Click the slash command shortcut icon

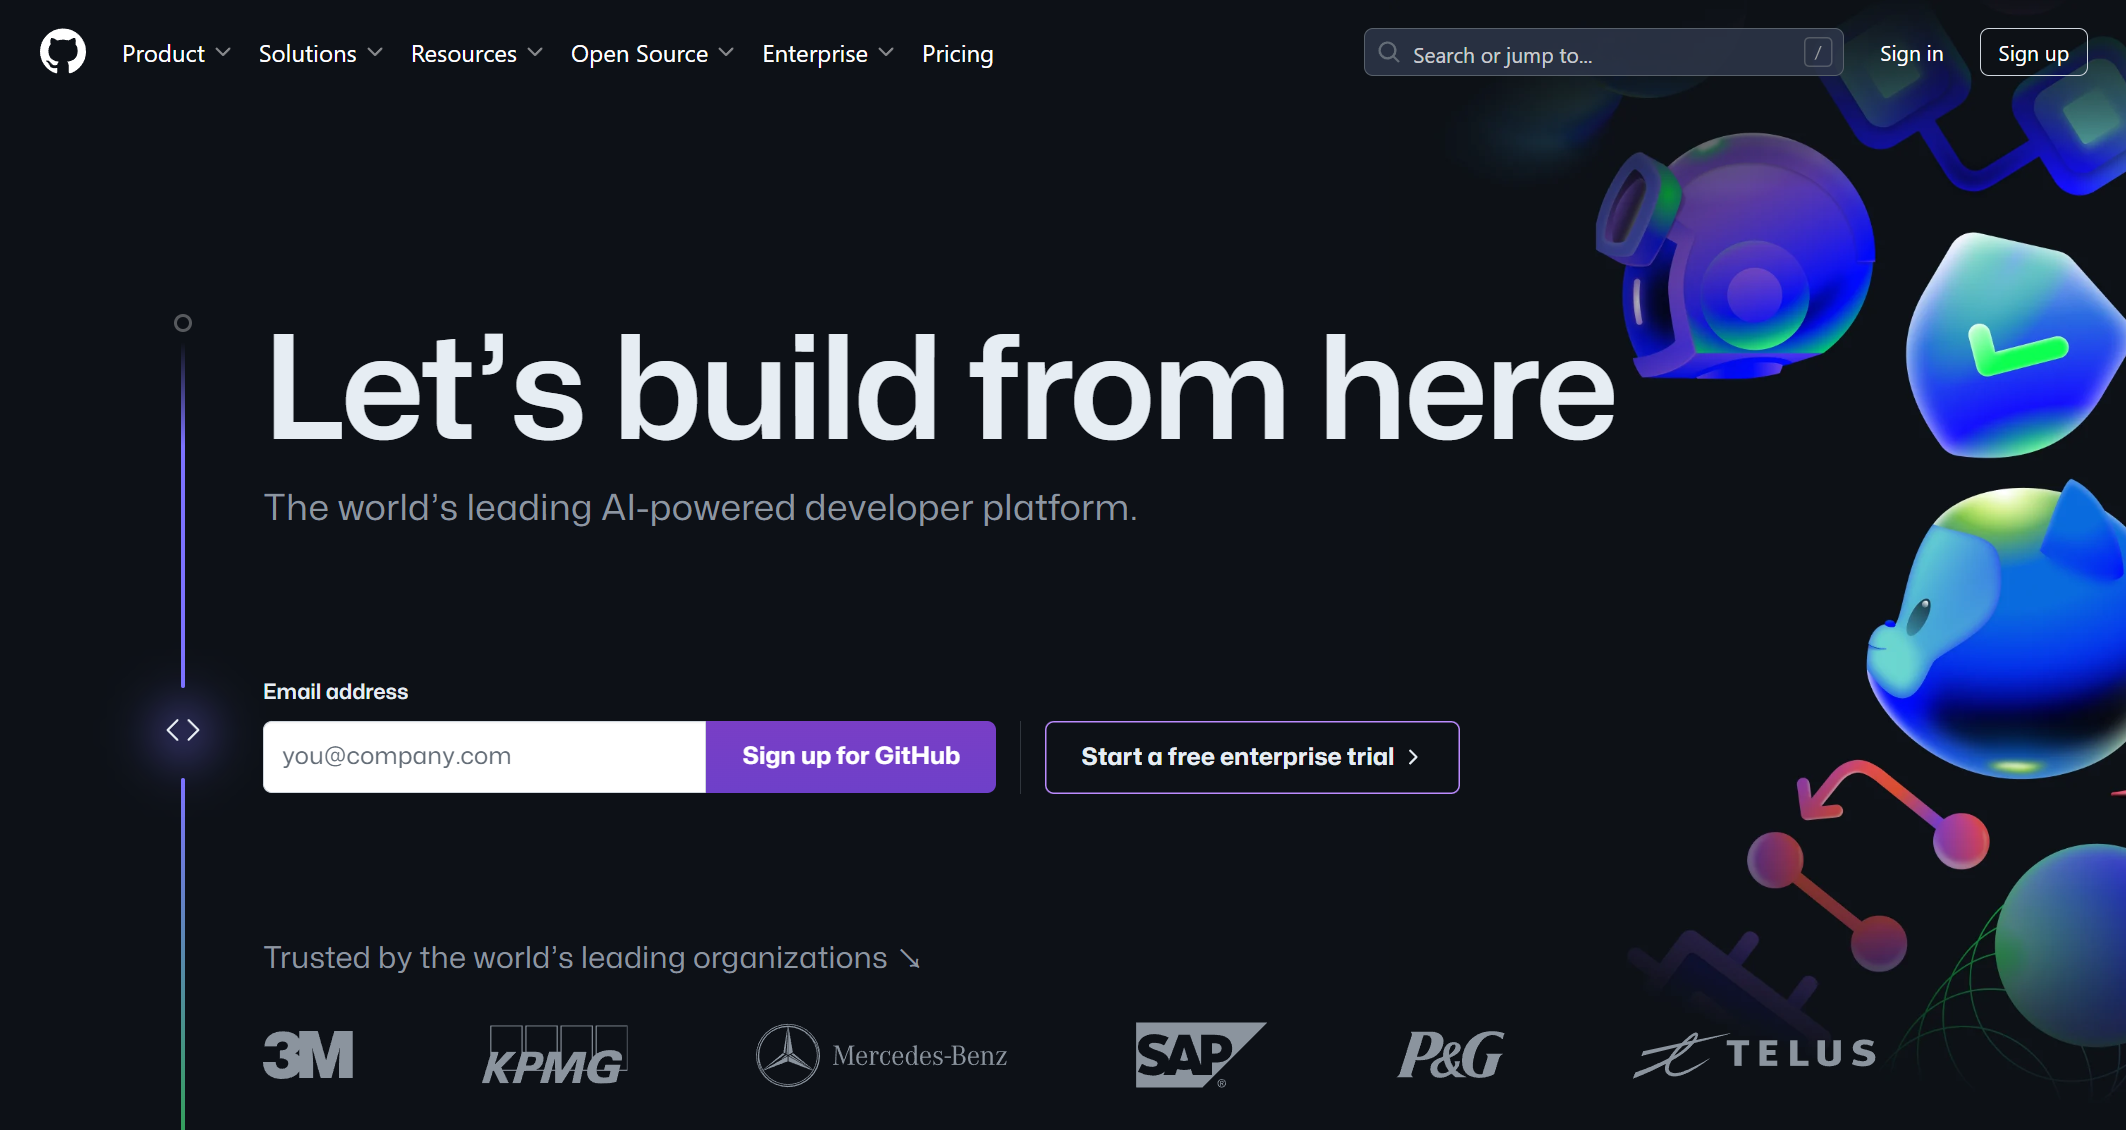1818,53
